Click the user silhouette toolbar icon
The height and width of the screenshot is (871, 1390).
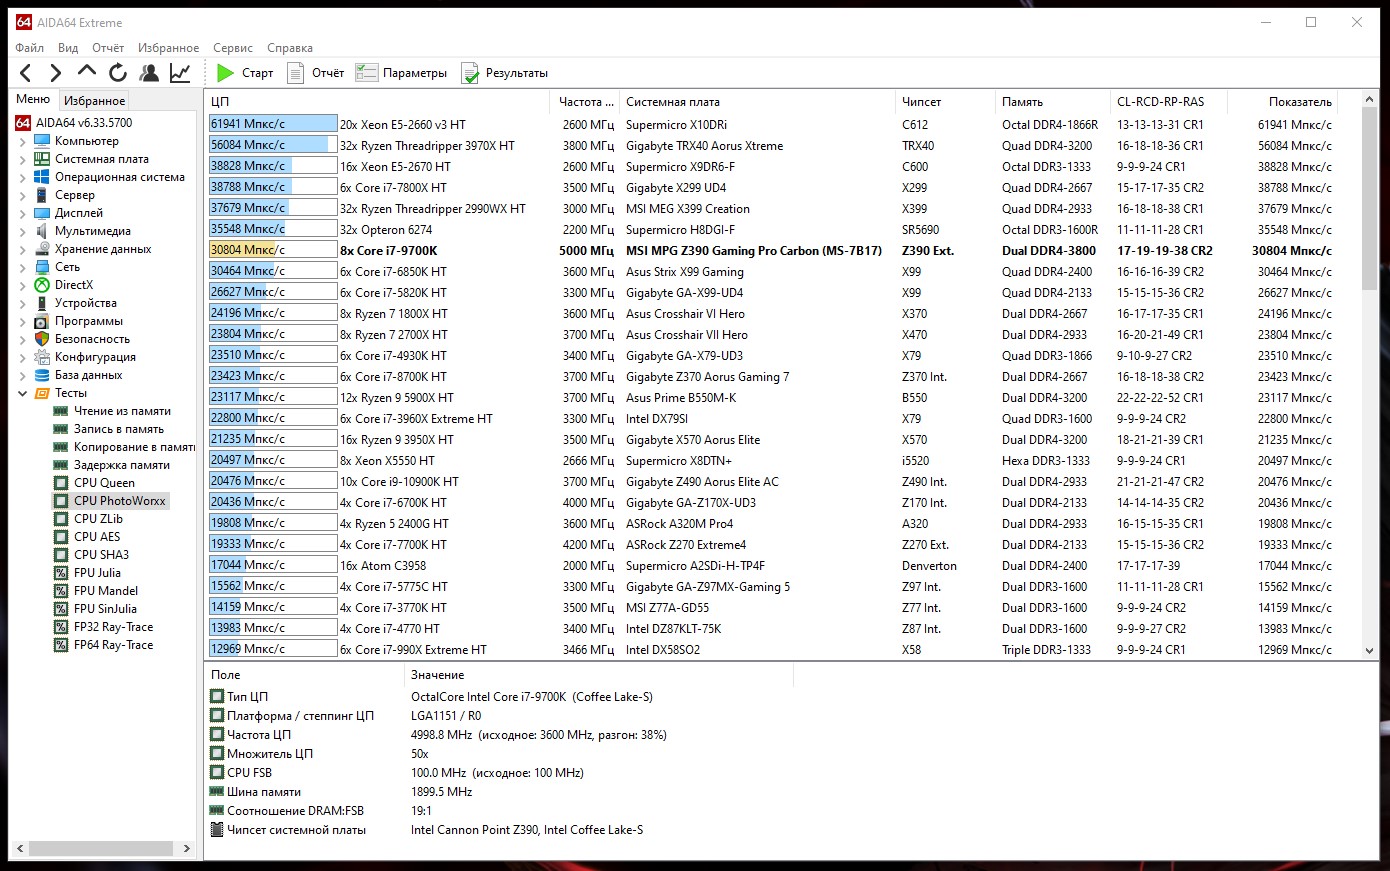pos(149,72)
